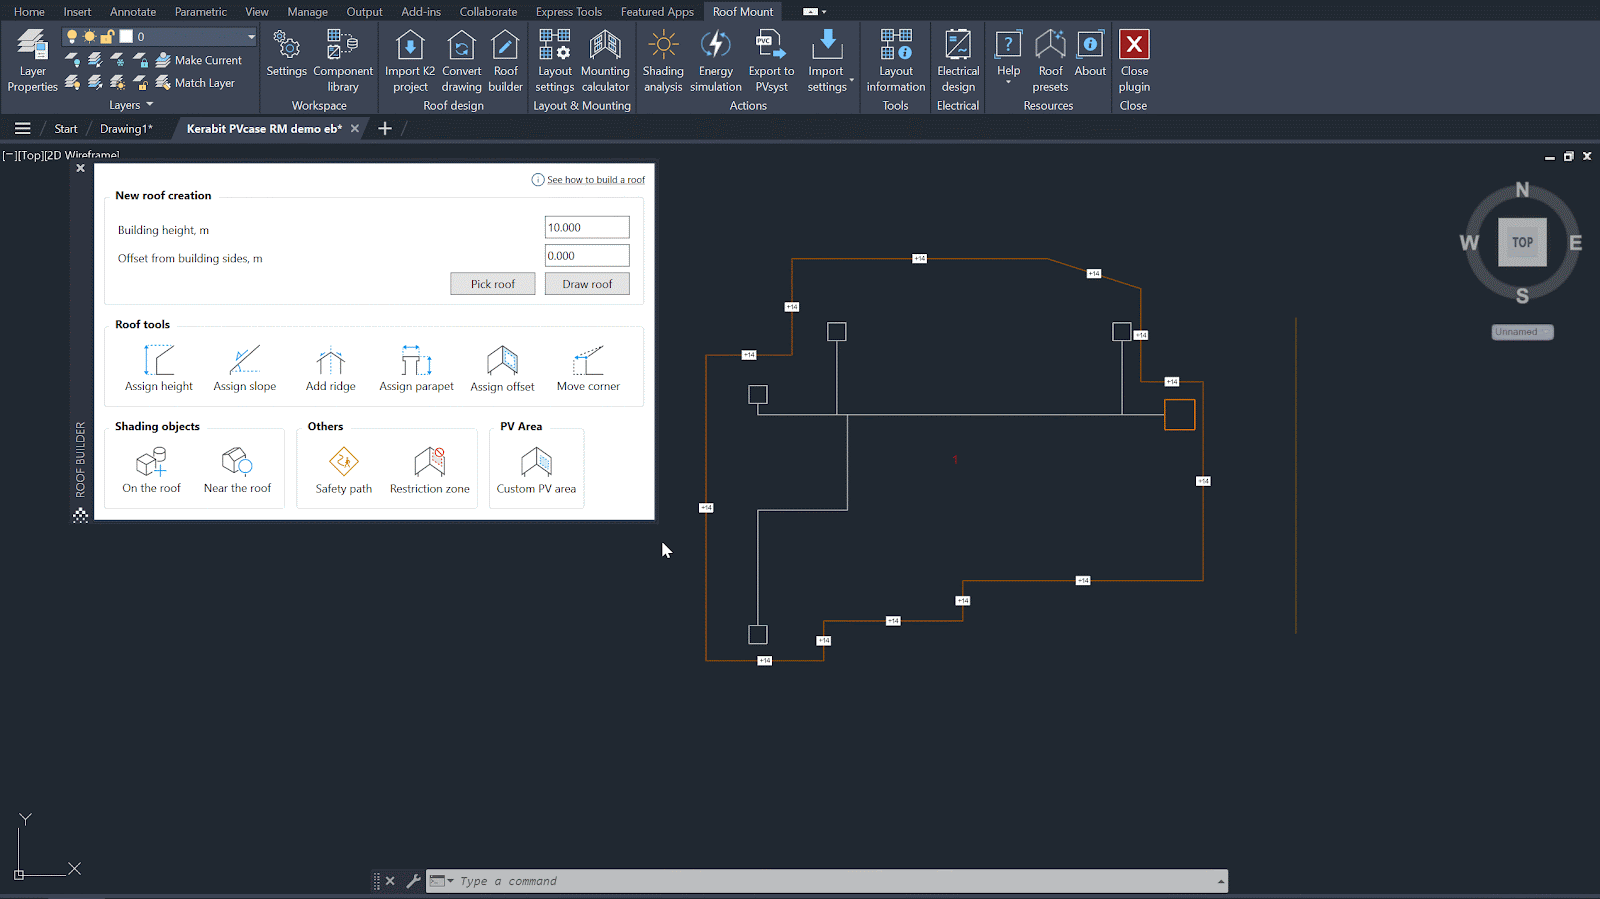This screenshot has height=899, width=1600.
Task: Click Pick roof button
Action: tap(493, 284)
